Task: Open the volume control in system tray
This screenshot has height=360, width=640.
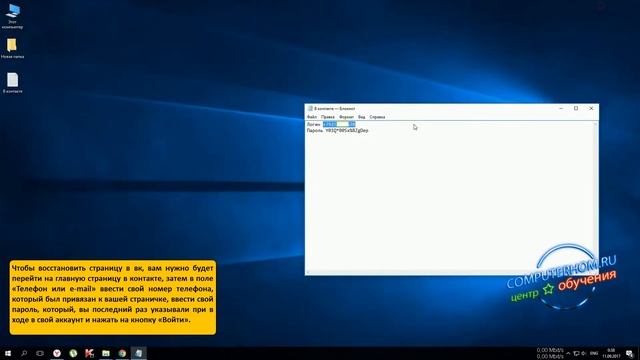Action: point(583,353)
